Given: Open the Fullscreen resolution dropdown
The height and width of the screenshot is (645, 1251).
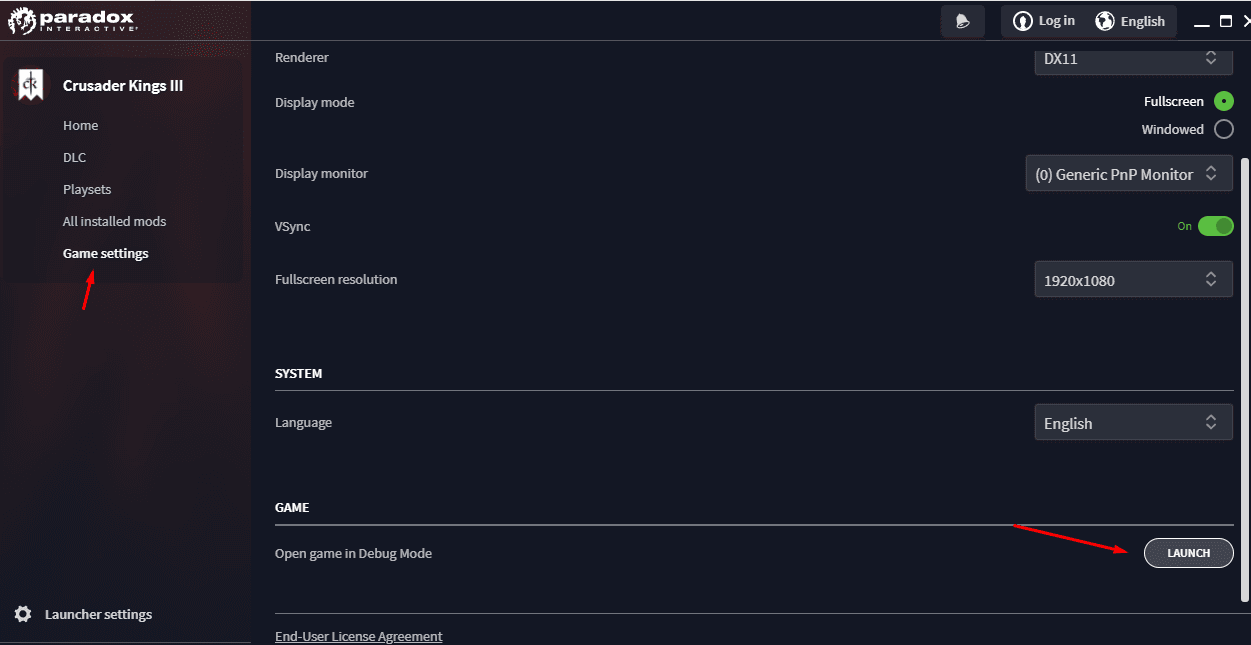Looking at the screenshot, I should coord(1133,280).
